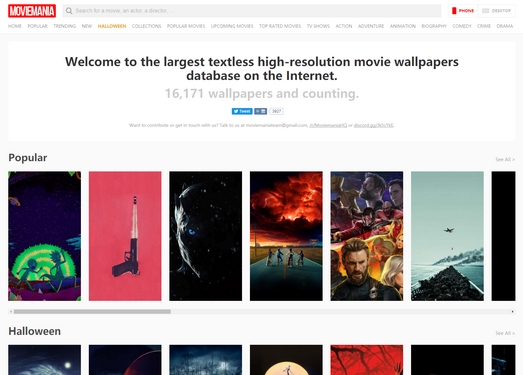The height and width of the screenshot is (375, 523).
Task: Switch to Phone wallpaper mode
Action: 463,11
